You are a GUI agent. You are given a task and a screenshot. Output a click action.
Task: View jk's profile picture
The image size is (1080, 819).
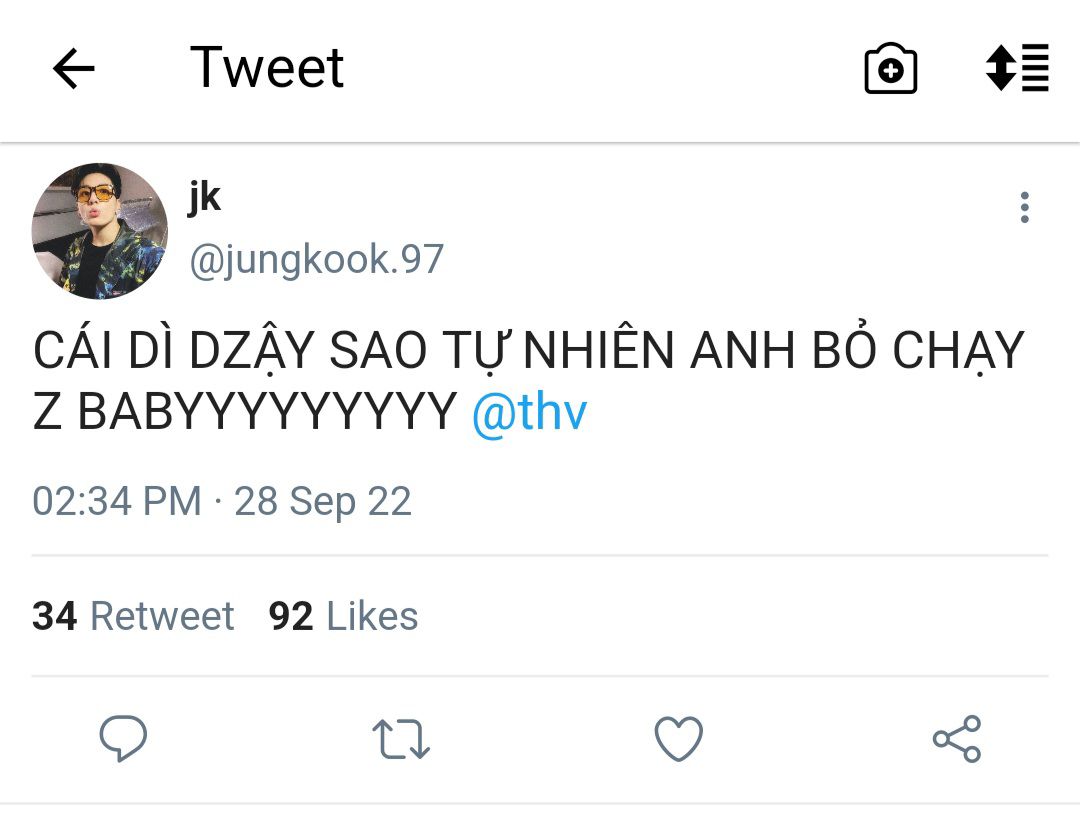pyautogui.click(x=99, y=231)
